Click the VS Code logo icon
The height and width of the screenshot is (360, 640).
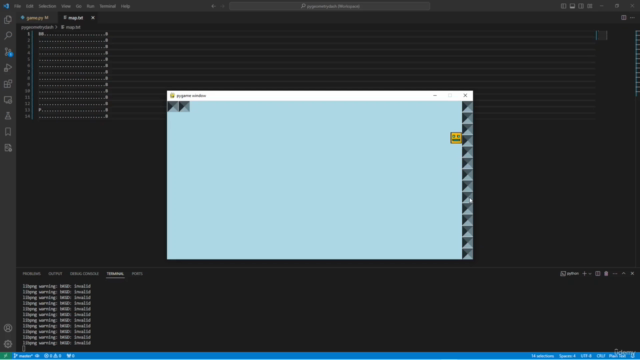pos(6,6)
